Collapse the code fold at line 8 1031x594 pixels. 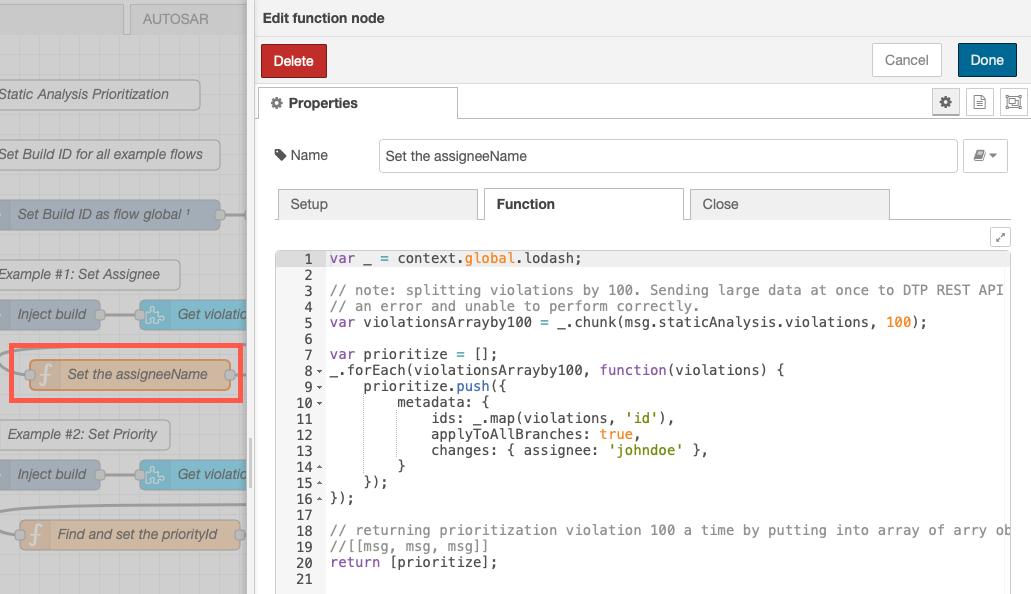pos(320,371)
